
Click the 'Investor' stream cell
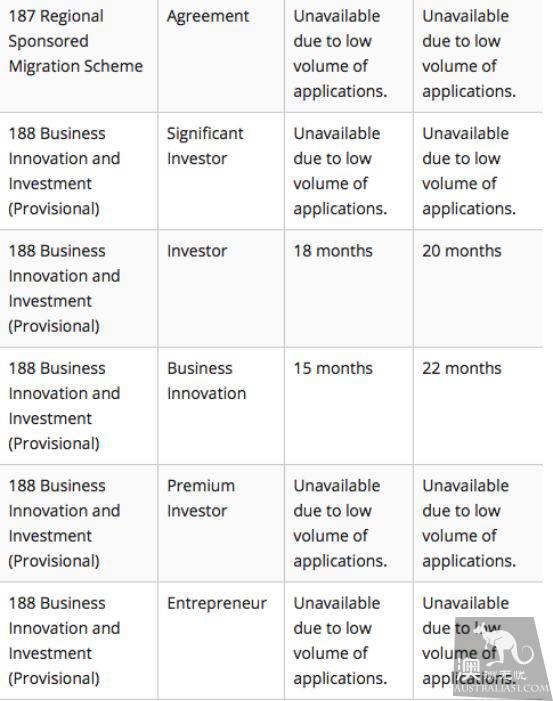221,288
